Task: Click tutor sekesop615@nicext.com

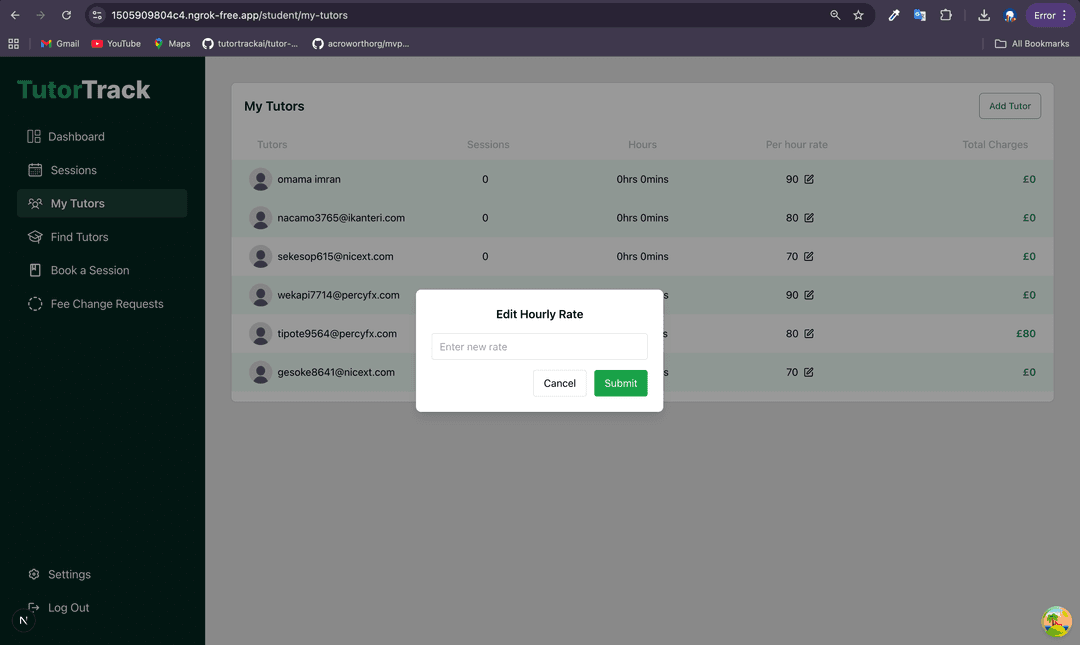Action: 335,256
